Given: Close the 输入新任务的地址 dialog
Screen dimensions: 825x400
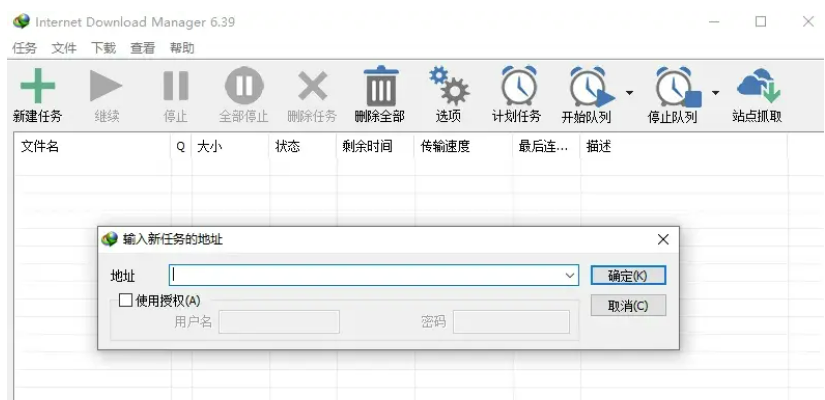Looking at the screenshot, I should click(x=662, y=240).
